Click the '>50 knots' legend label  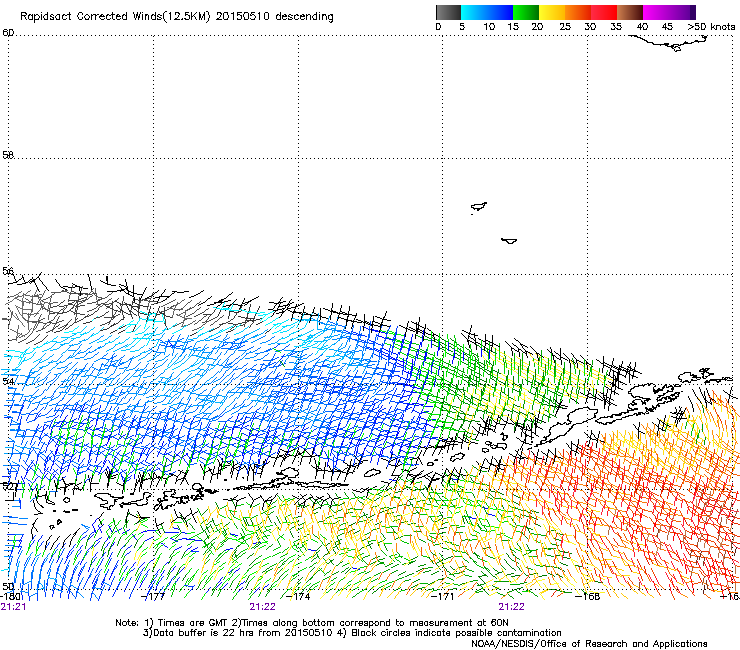711,27
